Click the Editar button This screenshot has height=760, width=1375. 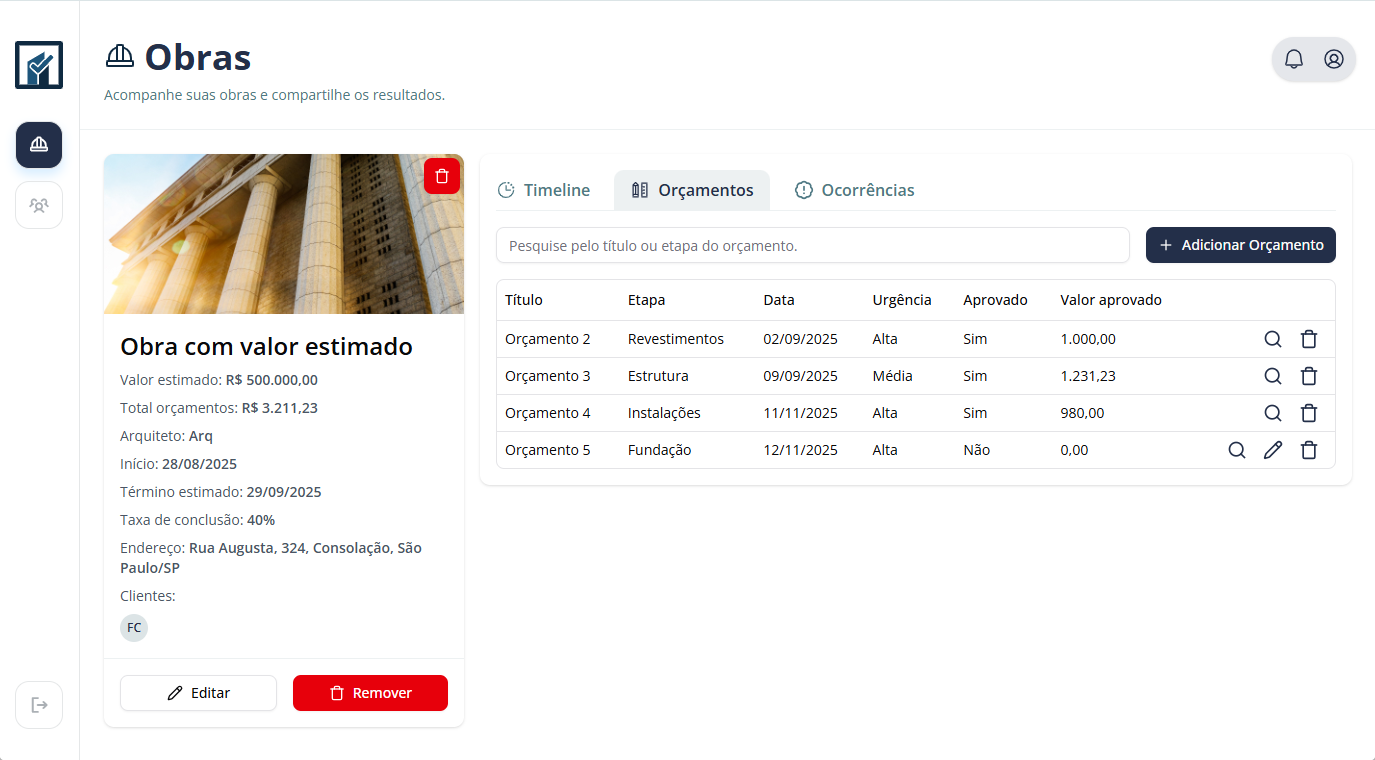198,693
